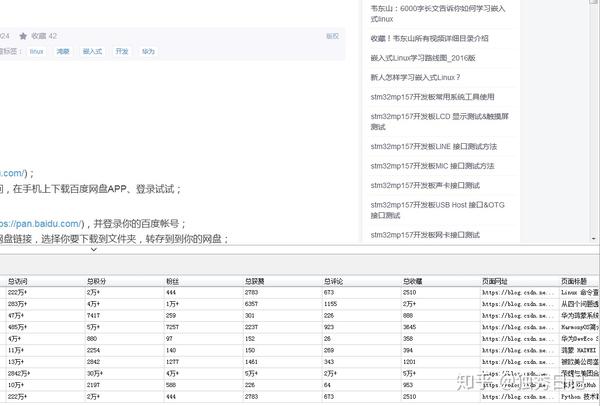Screen dimensions: 600x406
Task: Select the 13万+ cell
Action: pyautogui.click(x=46, y=362)
